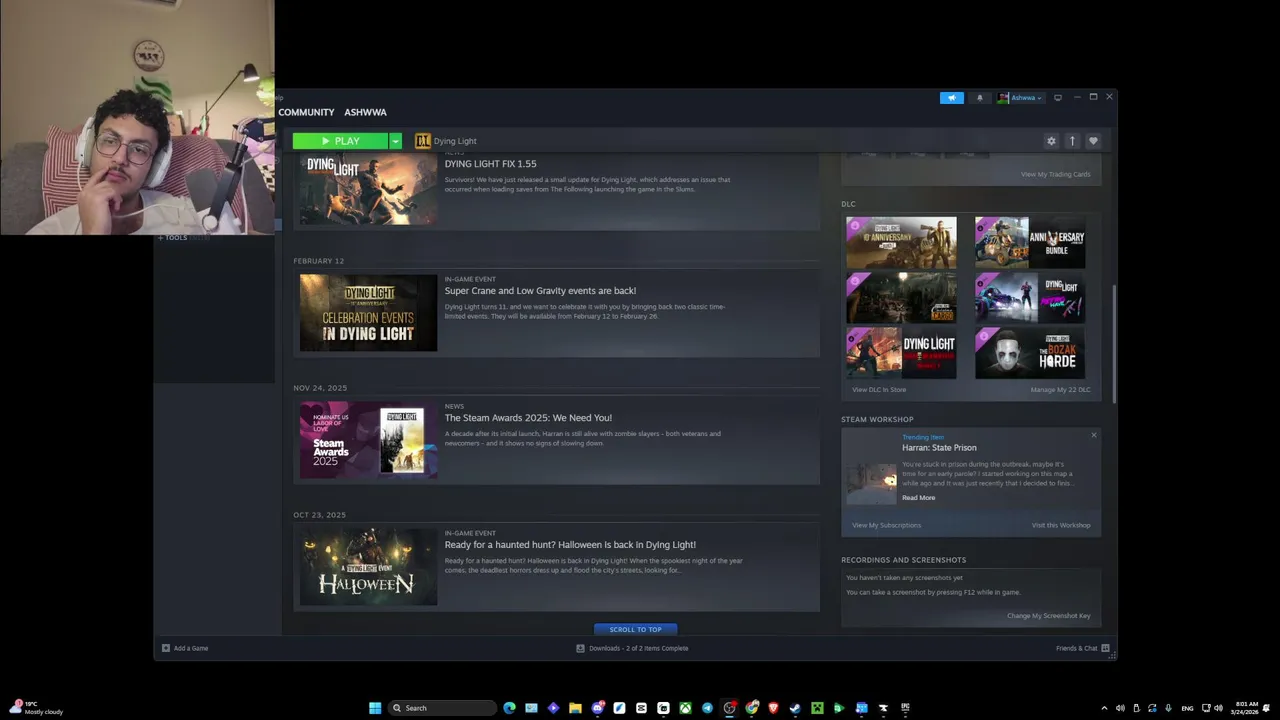Open Steam from taskbar
The height and width of the screenshot is (720, 1280).
coord(795,708)
